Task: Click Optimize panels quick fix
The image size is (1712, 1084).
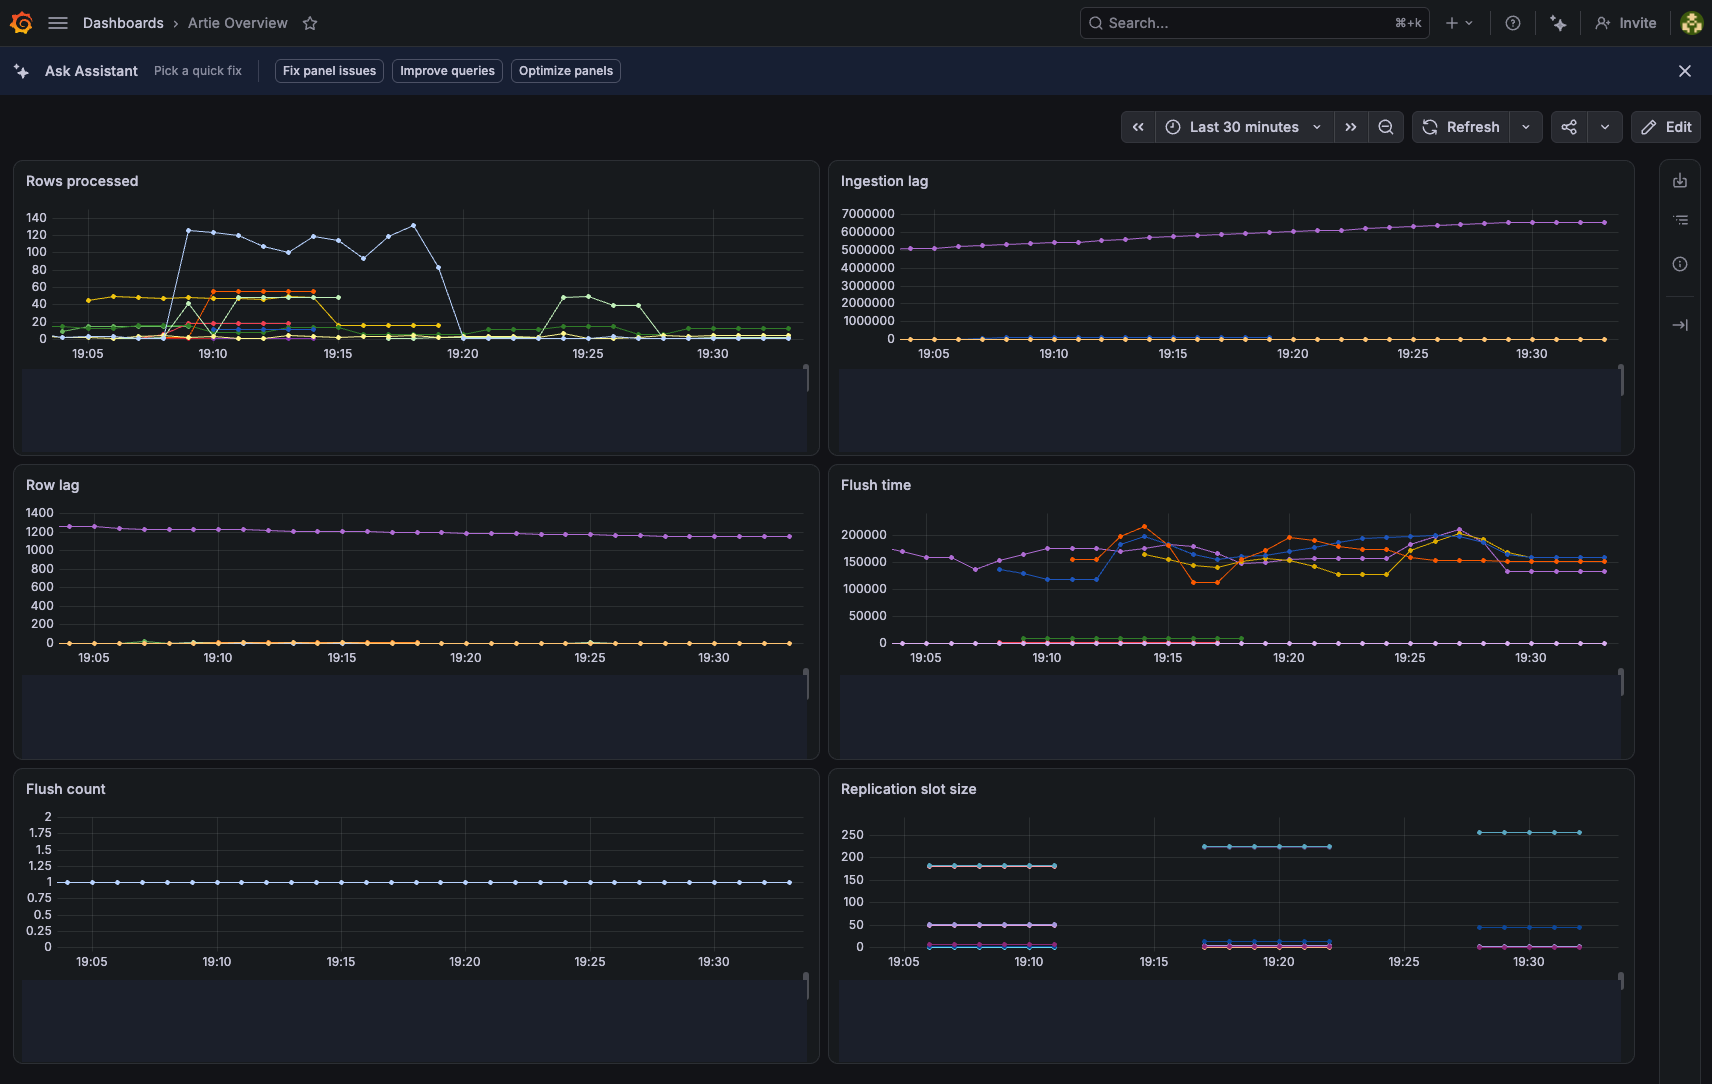Action: [566, 71]
